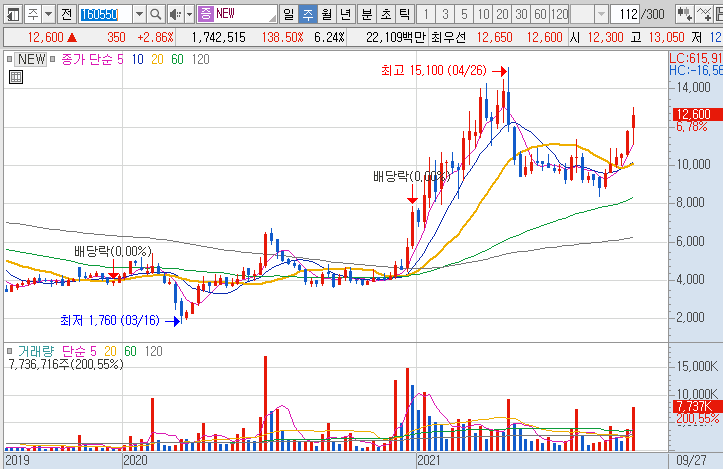Click the NEW label in chart legend
723x469 pixels.
pyautogui.click(x=31, y=59)
